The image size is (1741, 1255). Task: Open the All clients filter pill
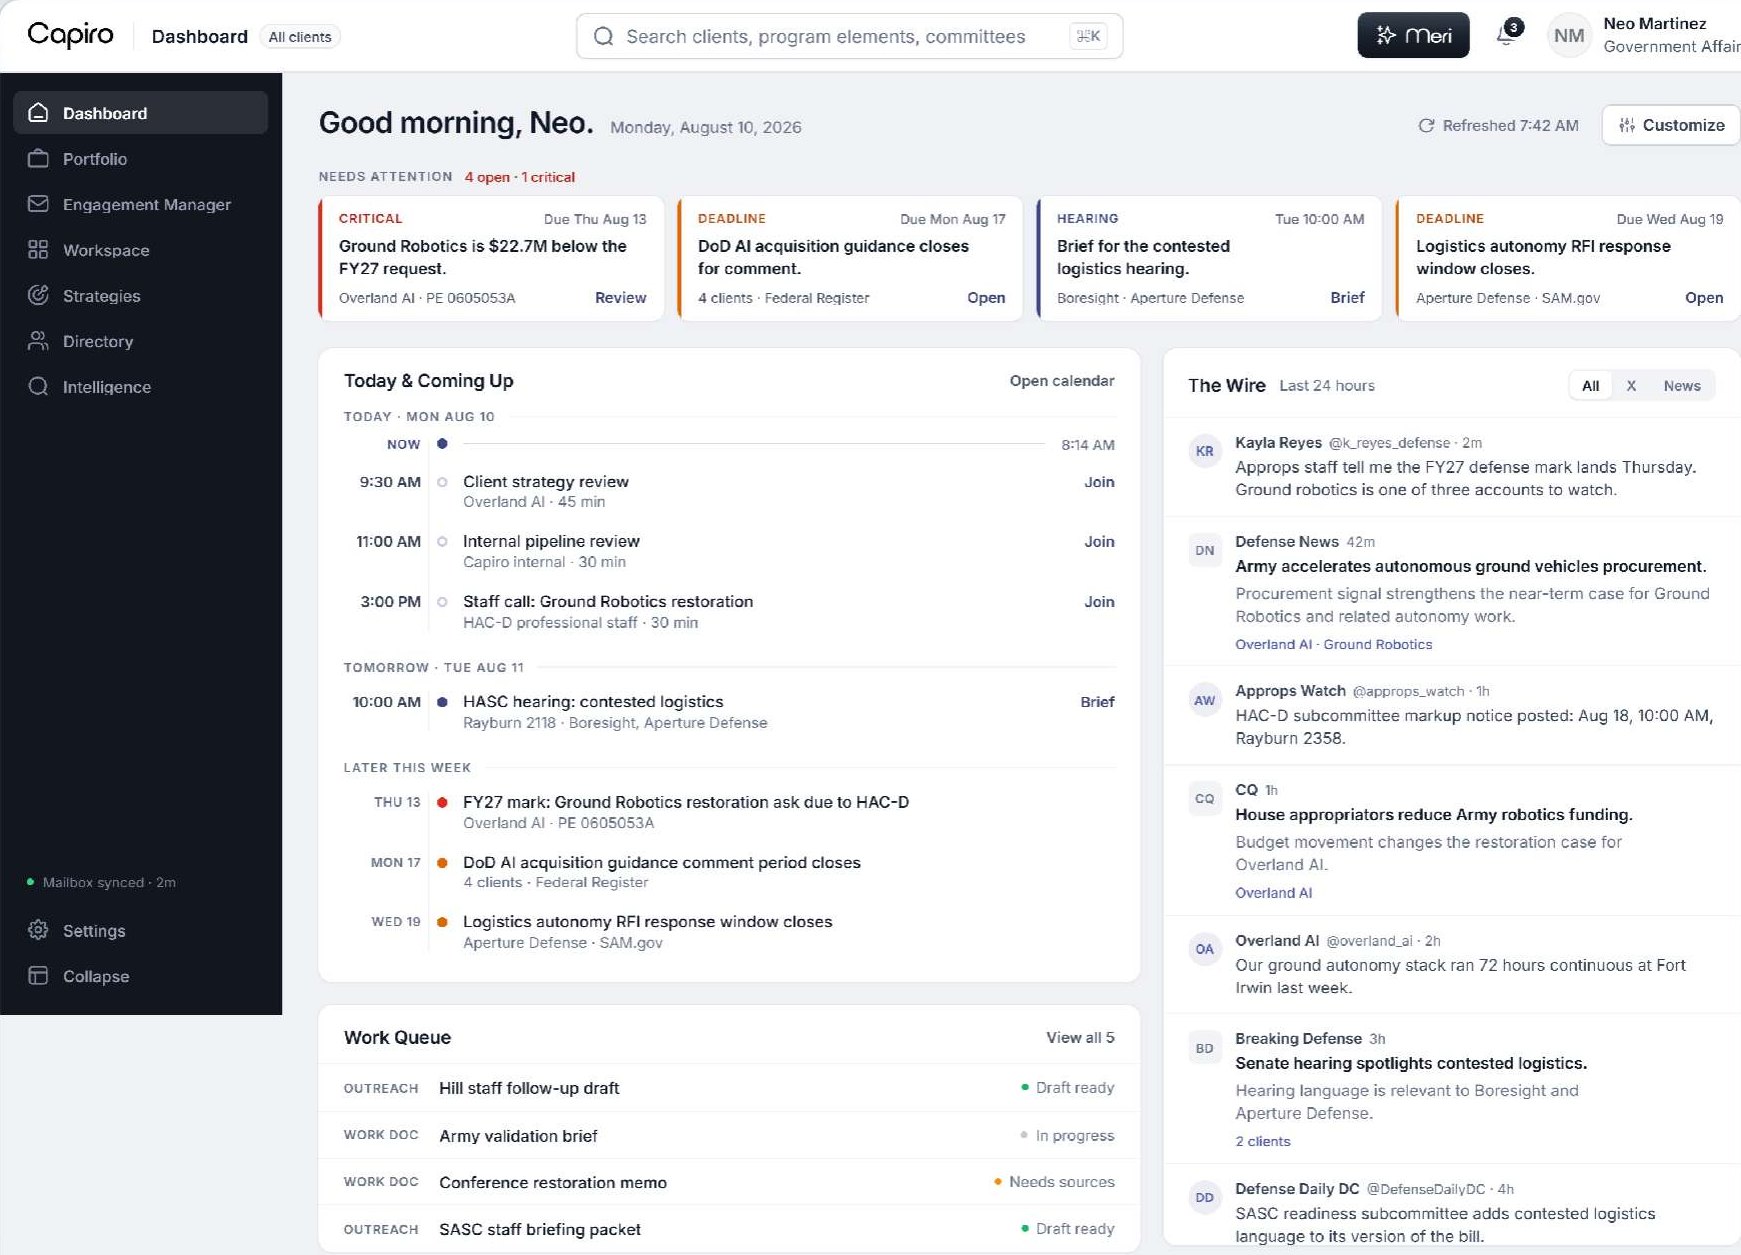click(x=300, y=37)
